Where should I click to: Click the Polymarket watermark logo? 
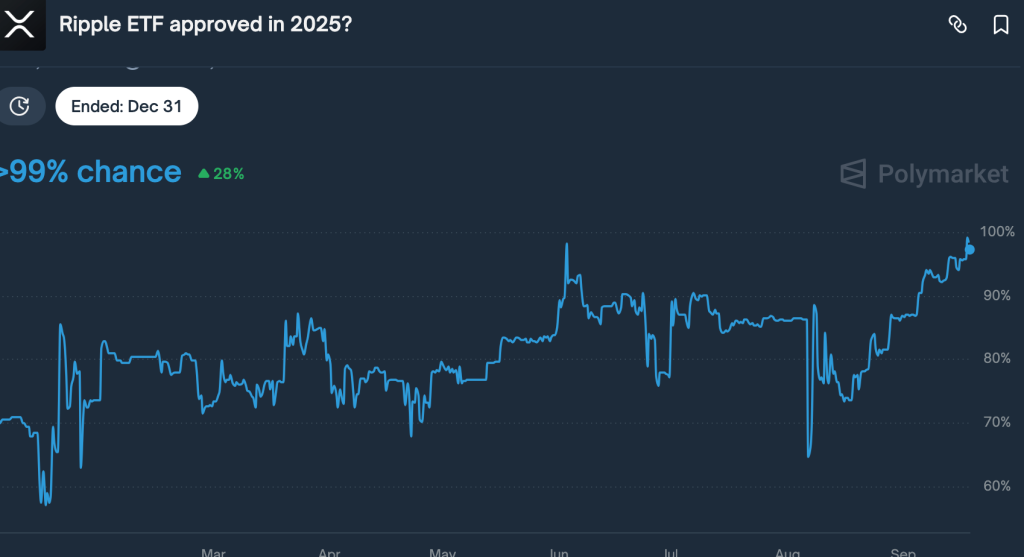tap(924, 174)
